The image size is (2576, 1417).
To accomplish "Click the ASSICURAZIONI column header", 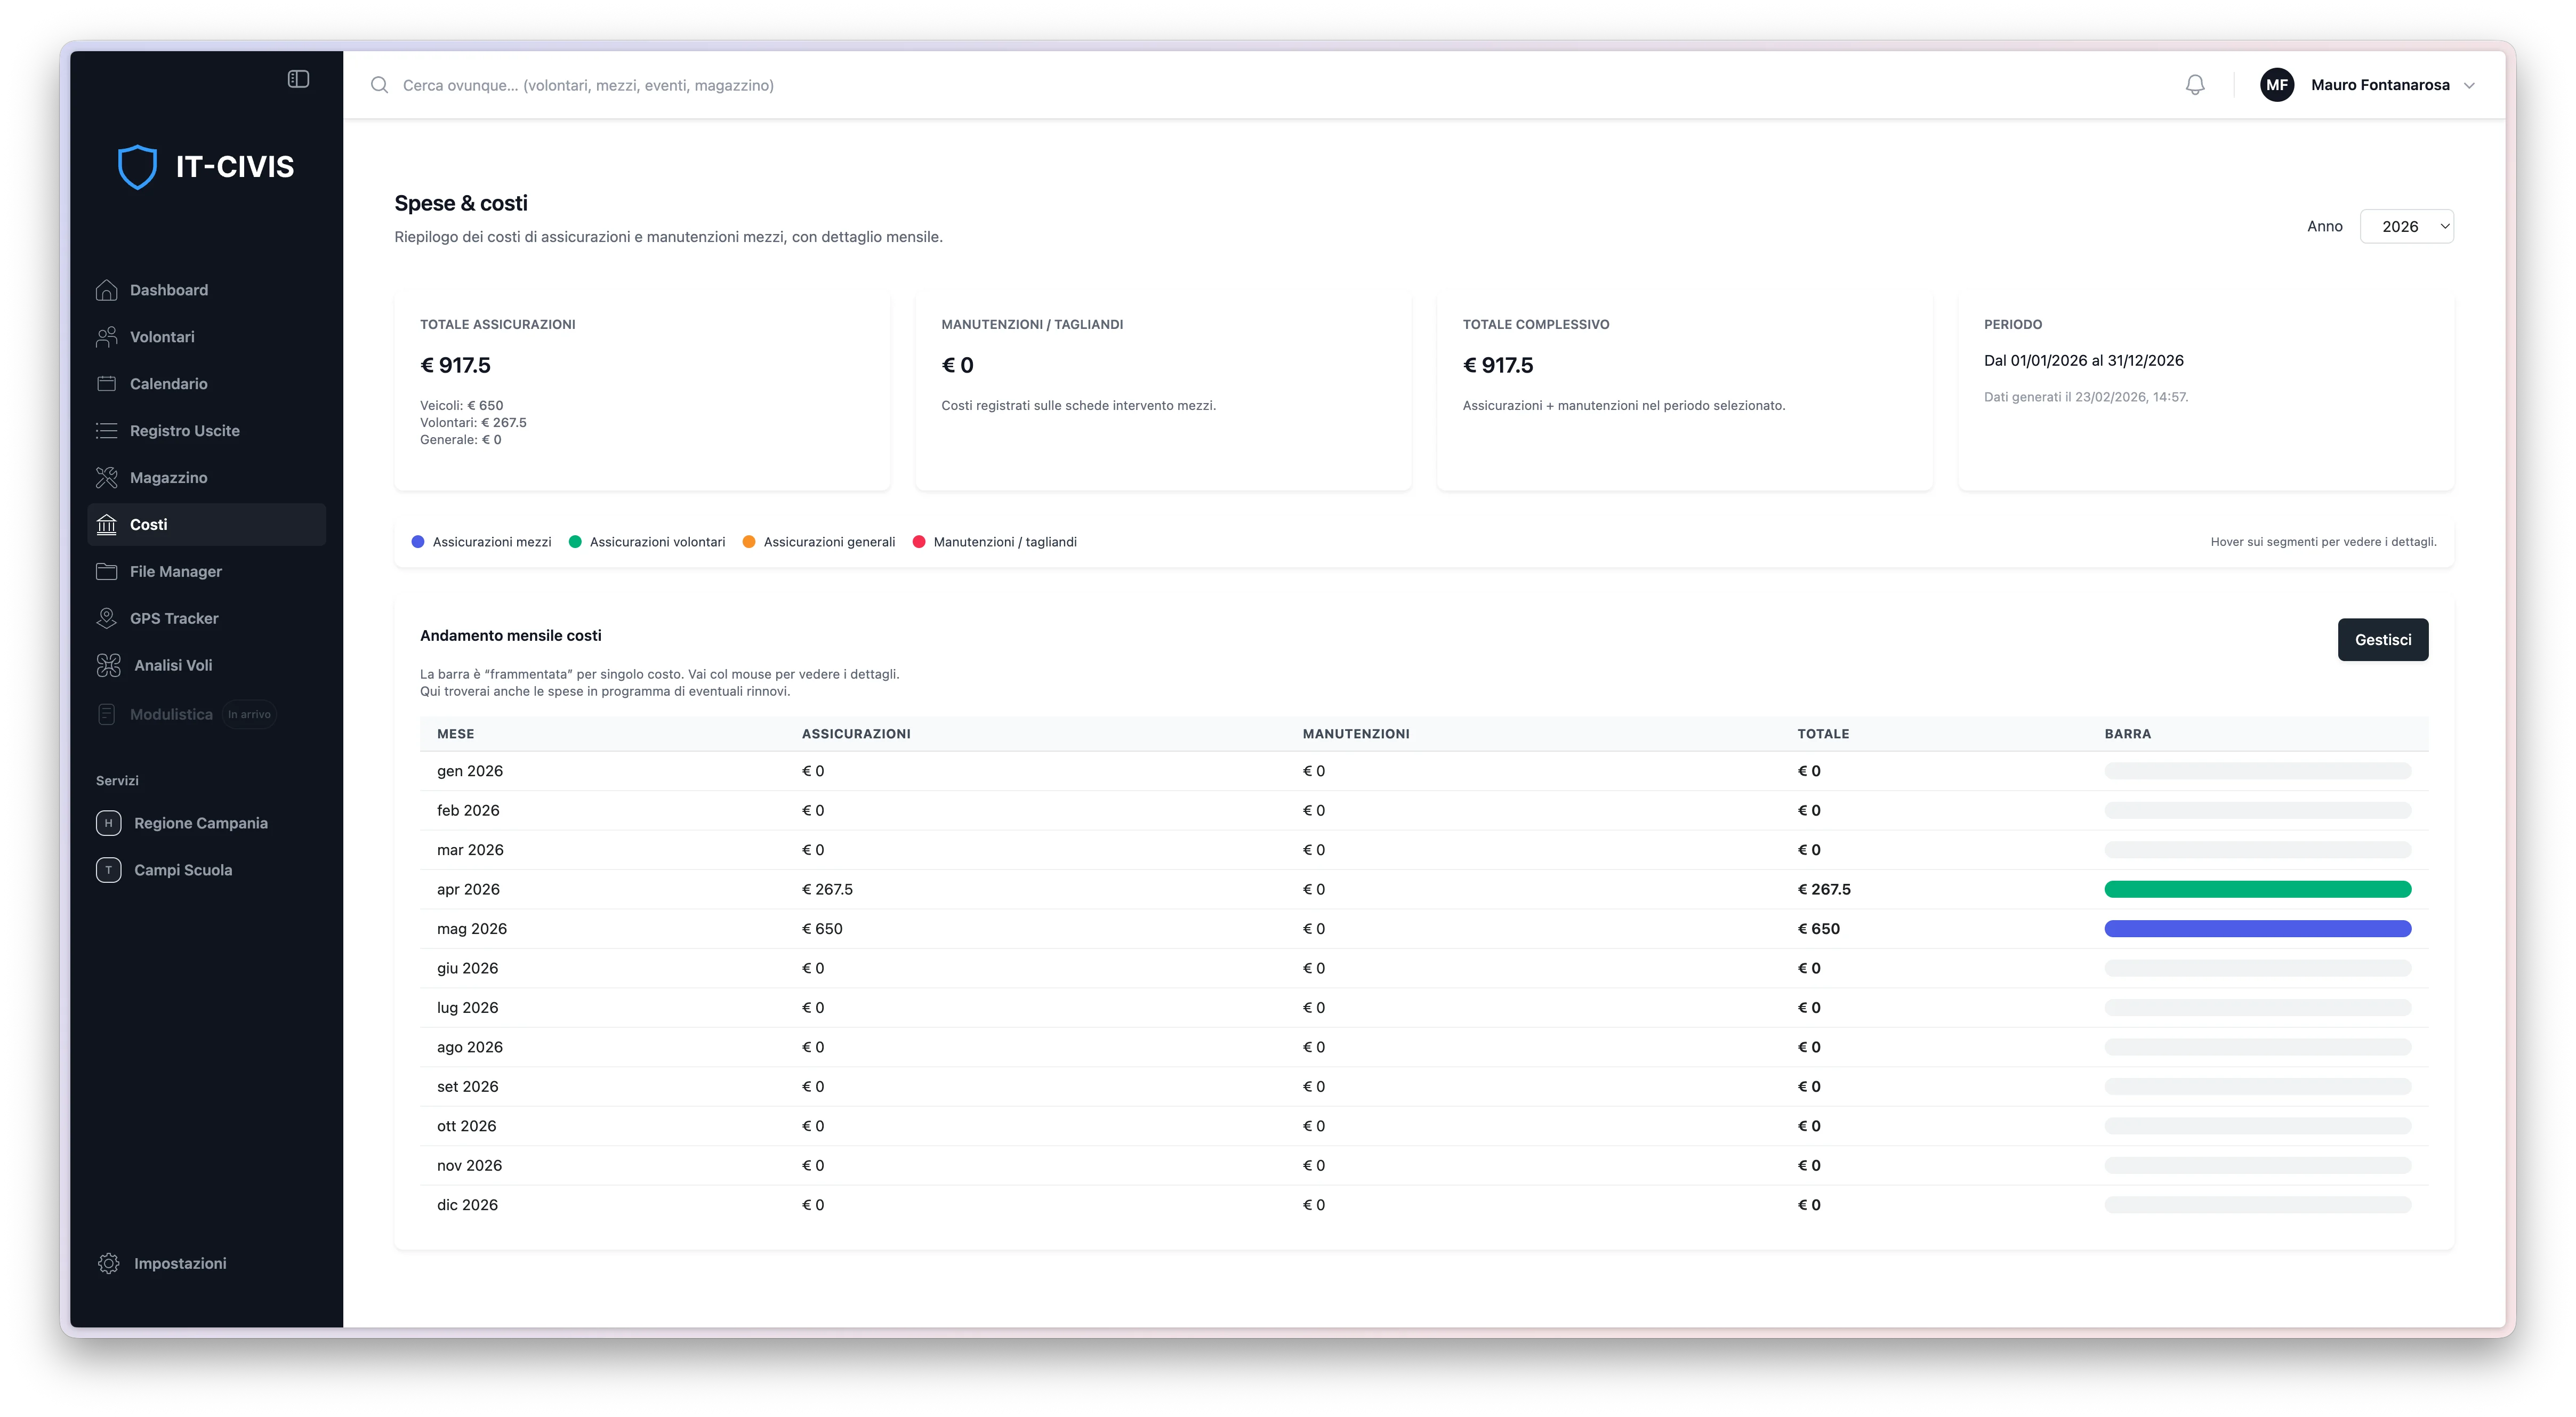I will pos(856,734).
